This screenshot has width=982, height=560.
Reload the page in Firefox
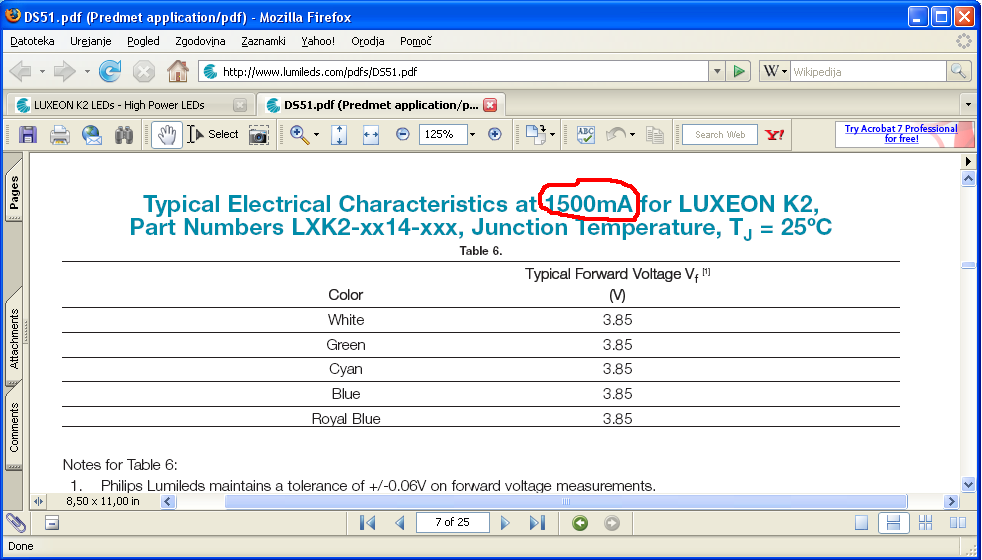pos(110,71)
